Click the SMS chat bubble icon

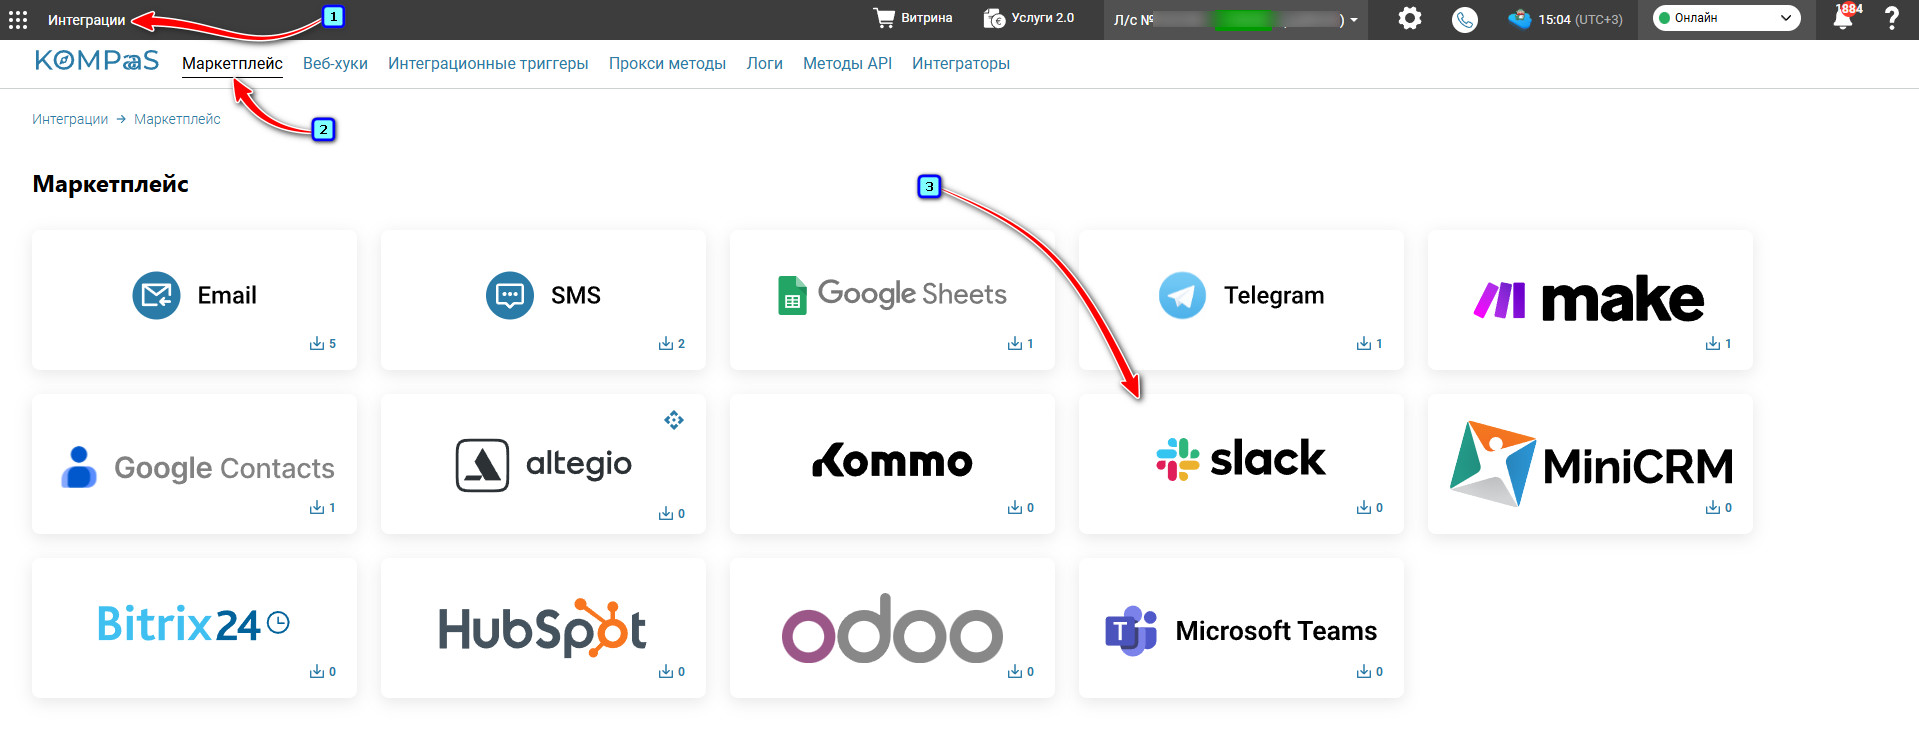pos(510,295)
